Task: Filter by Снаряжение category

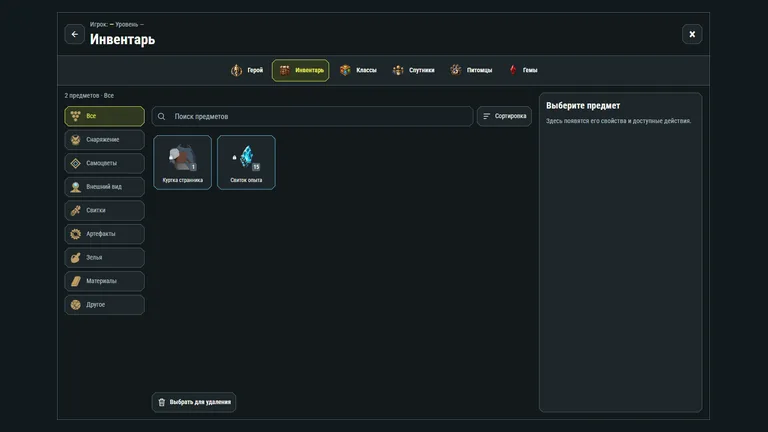Action: coord(104,140)
